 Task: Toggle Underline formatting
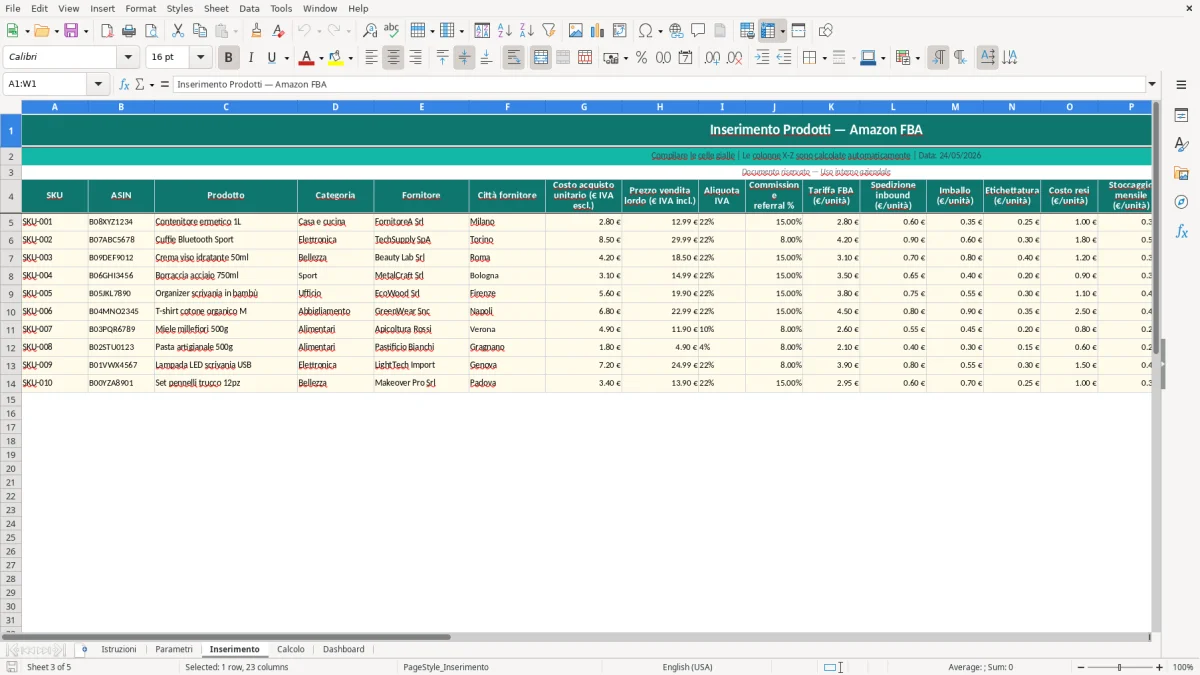coord(270,57)
